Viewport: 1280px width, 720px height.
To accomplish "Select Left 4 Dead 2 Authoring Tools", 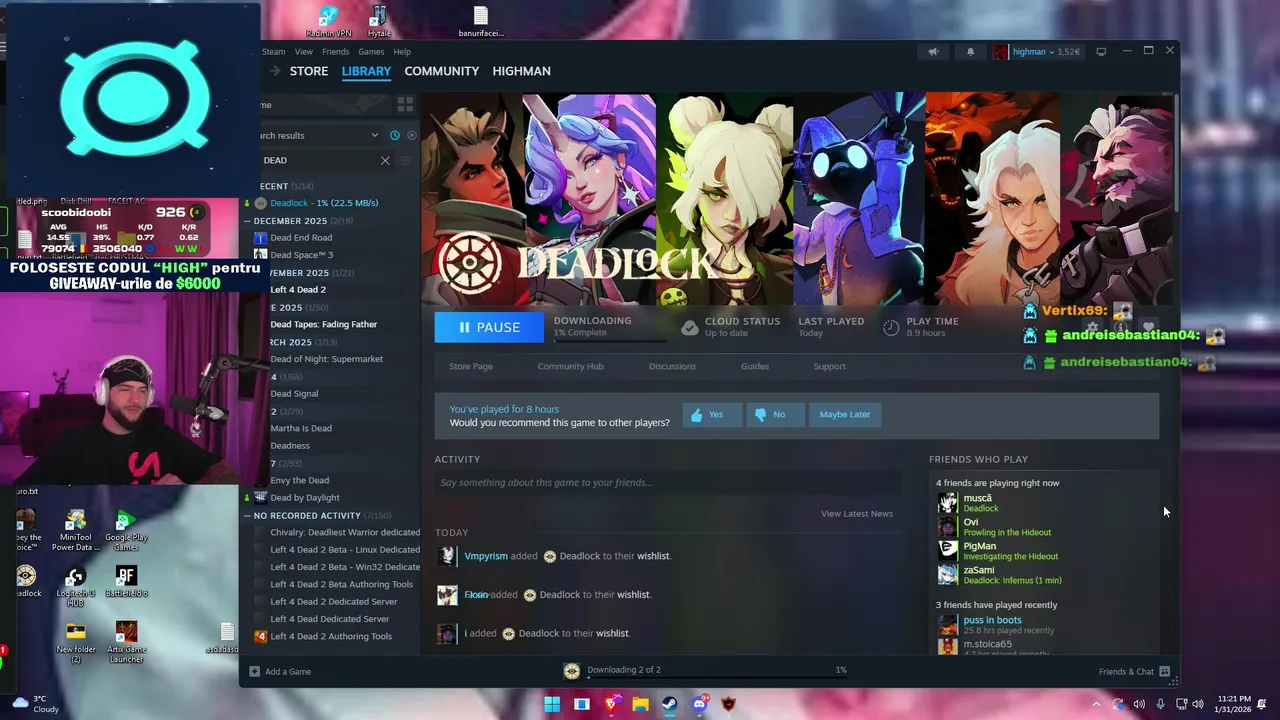I will coord(331,636).
